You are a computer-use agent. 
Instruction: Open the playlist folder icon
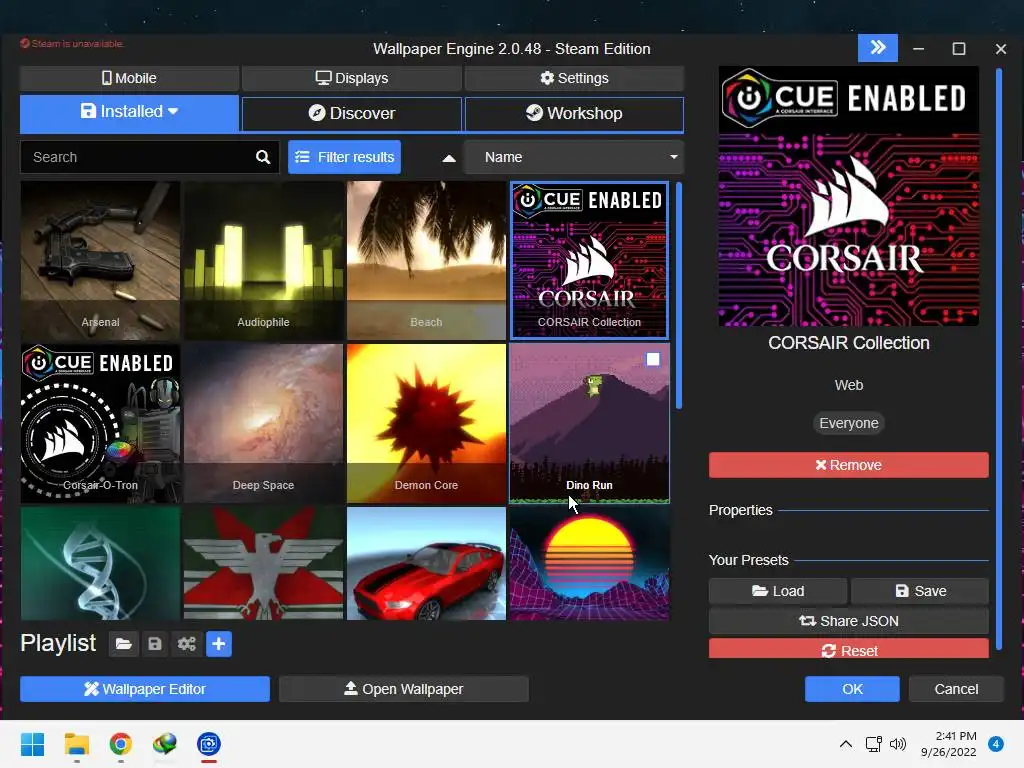tap(123, 644)
